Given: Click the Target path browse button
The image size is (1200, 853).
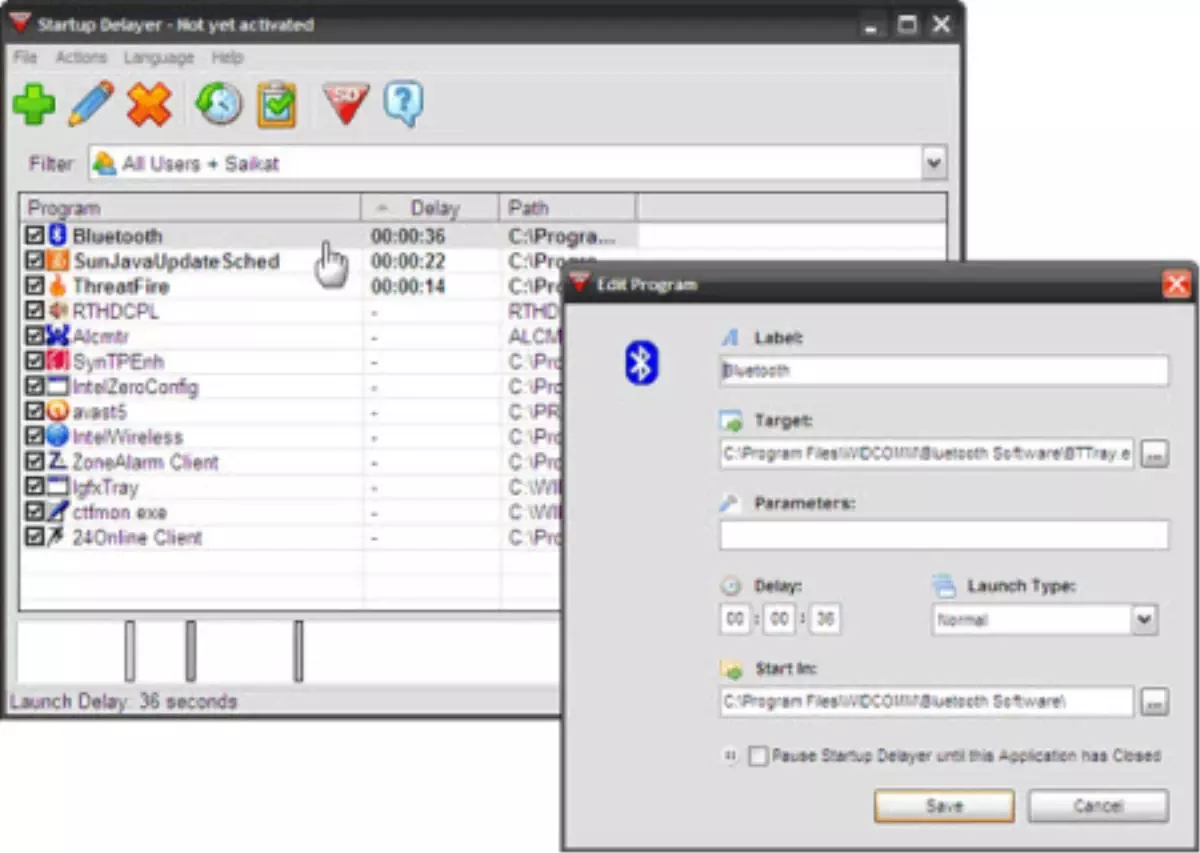Looking at the screenshot, I should click(x=1154, y=453).
